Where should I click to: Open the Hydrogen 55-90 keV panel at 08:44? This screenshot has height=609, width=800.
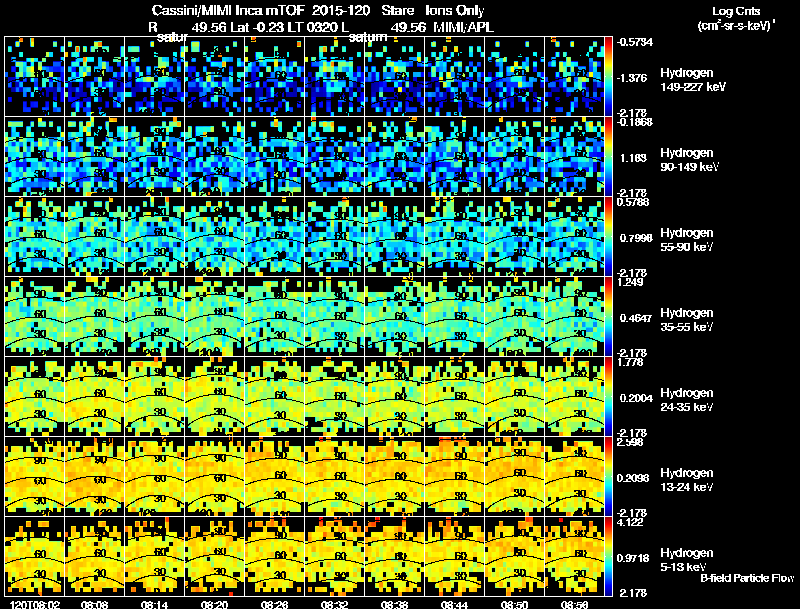coord(455,236)
